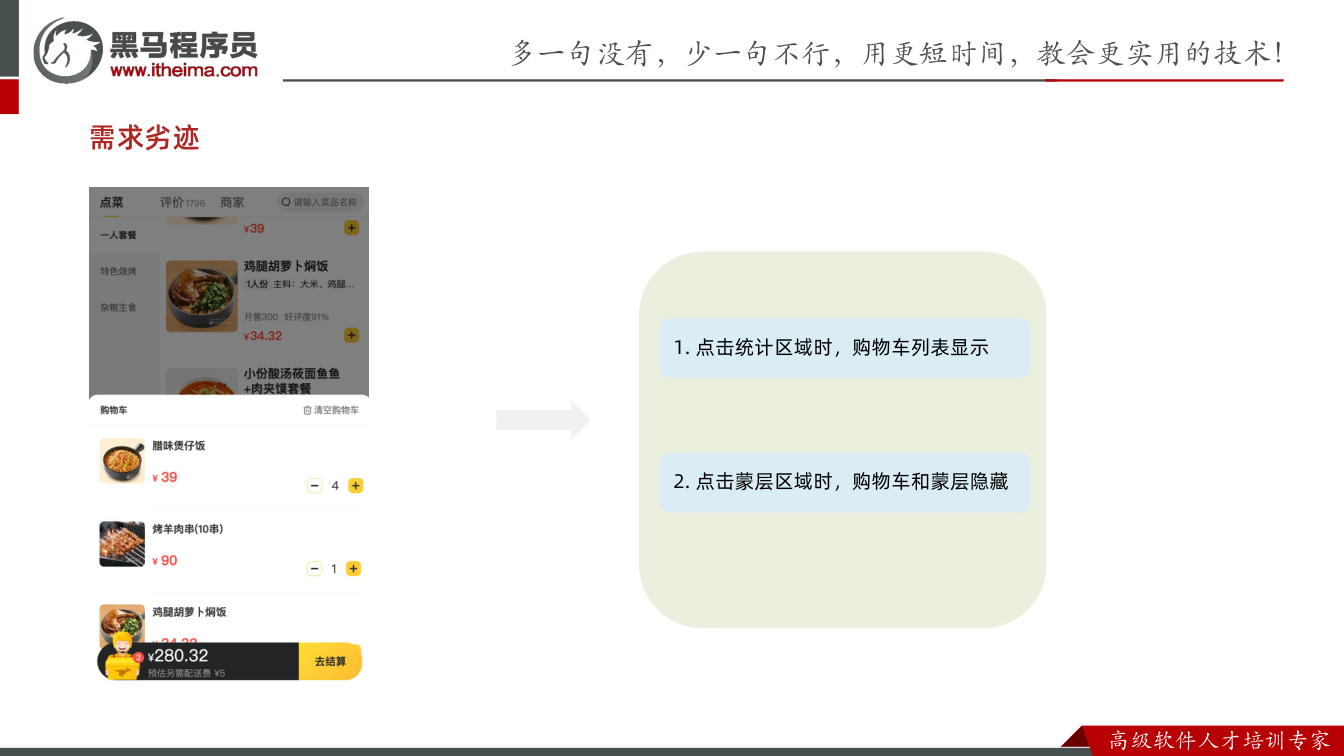Click the ¥280.32 total in the cart bar
1344x756 pixels.
(x=178, y=656)
